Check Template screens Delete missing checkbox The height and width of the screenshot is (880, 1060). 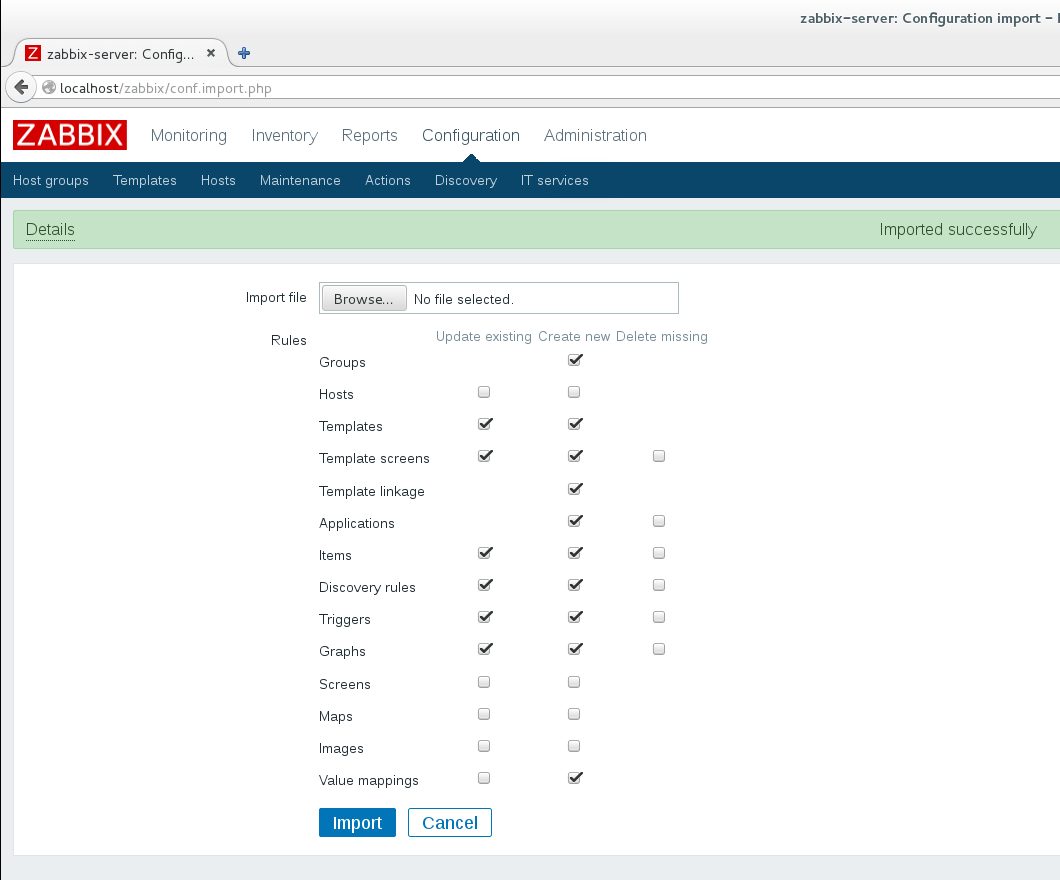(659, 456)
